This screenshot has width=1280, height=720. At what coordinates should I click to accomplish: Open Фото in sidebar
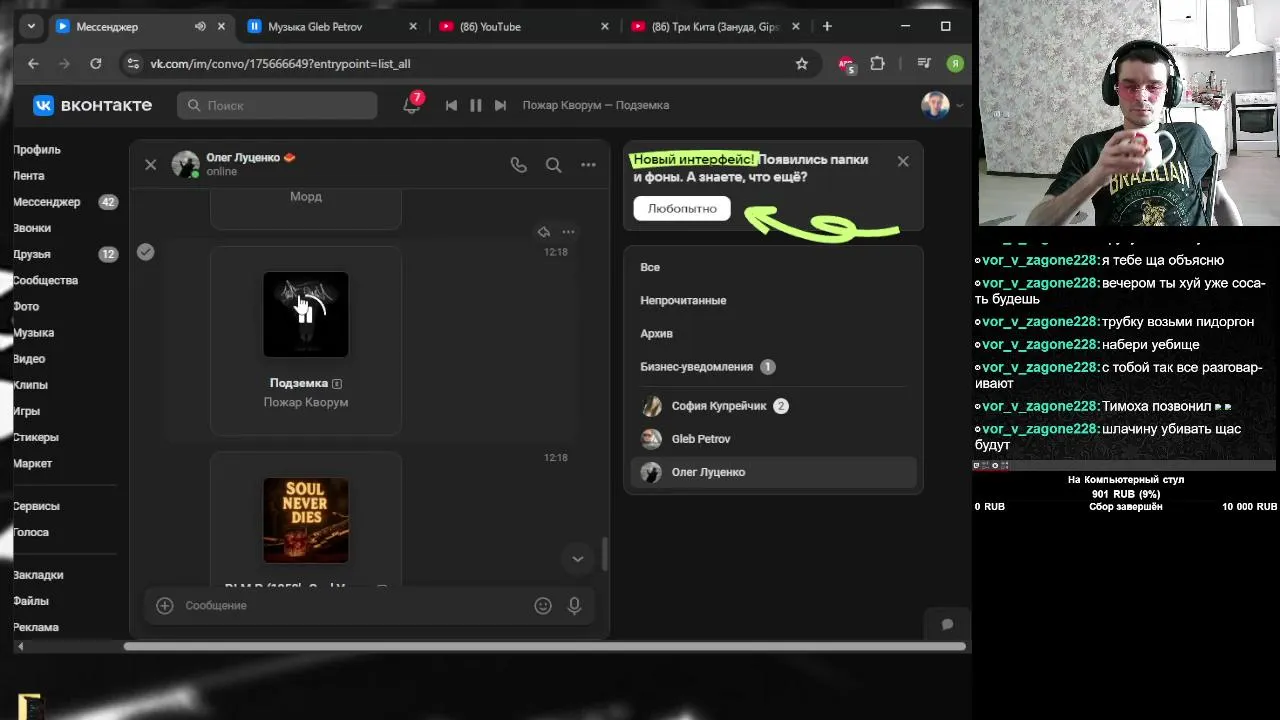(x=26, y=306)
